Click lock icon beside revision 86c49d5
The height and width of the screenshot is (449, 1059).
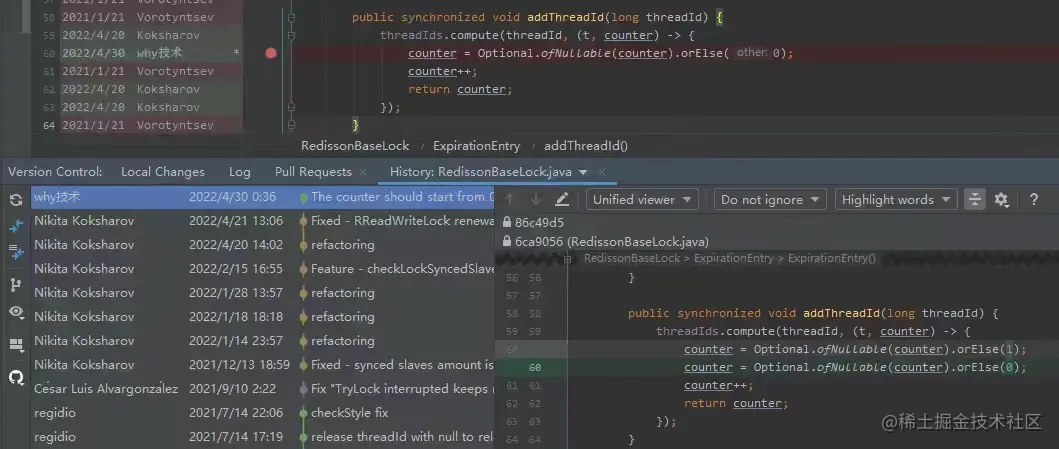[x=507, y=222]
